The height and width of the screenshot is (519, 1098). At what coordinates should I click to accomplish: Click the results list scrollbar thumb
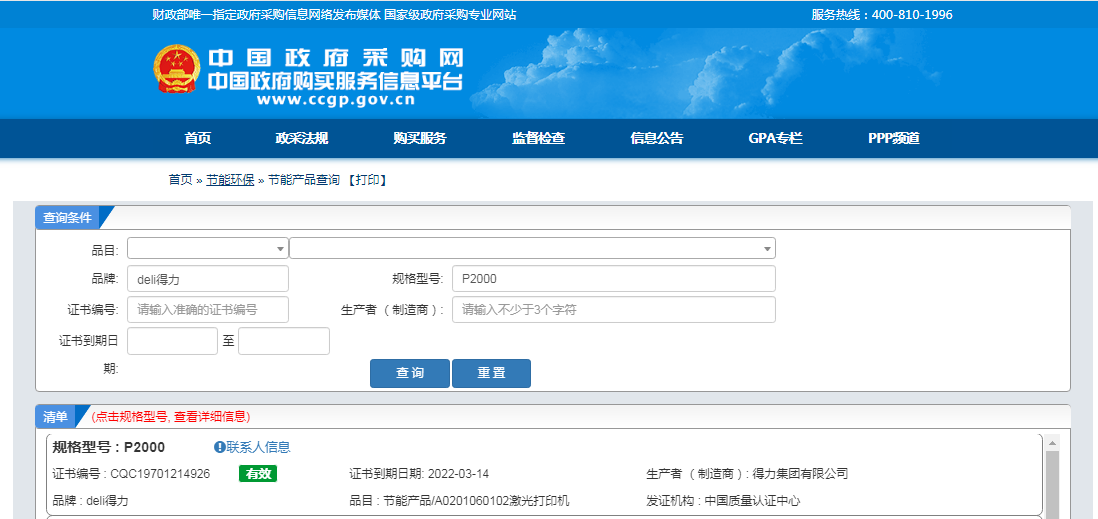(x=1052, y=484)
